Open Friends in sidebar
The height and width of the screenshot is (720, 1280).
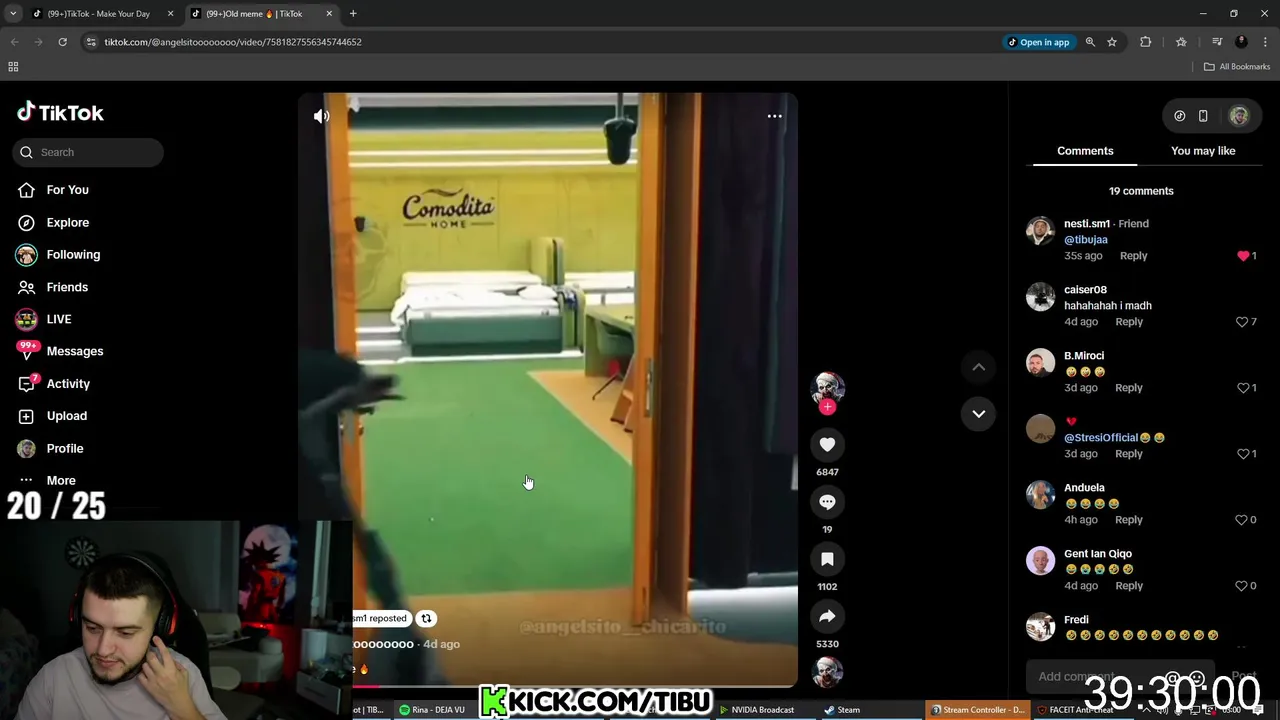[x=67, y=287]
